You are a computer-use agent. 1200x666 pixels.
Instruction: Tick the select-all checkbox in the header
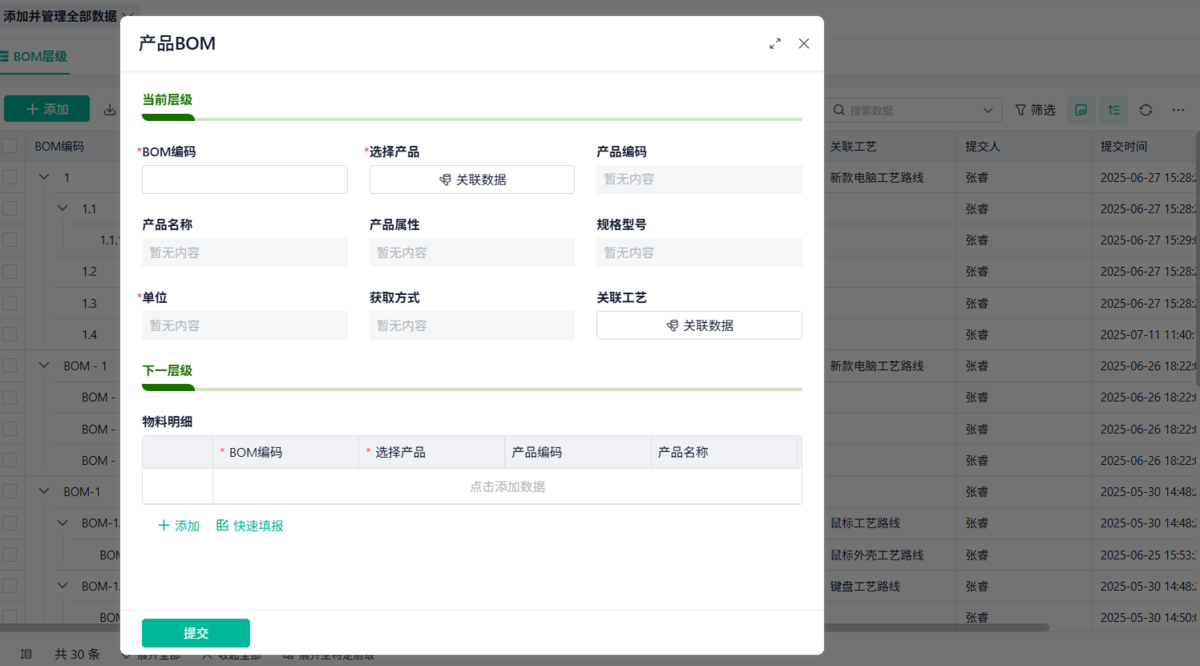click(10, 146)
